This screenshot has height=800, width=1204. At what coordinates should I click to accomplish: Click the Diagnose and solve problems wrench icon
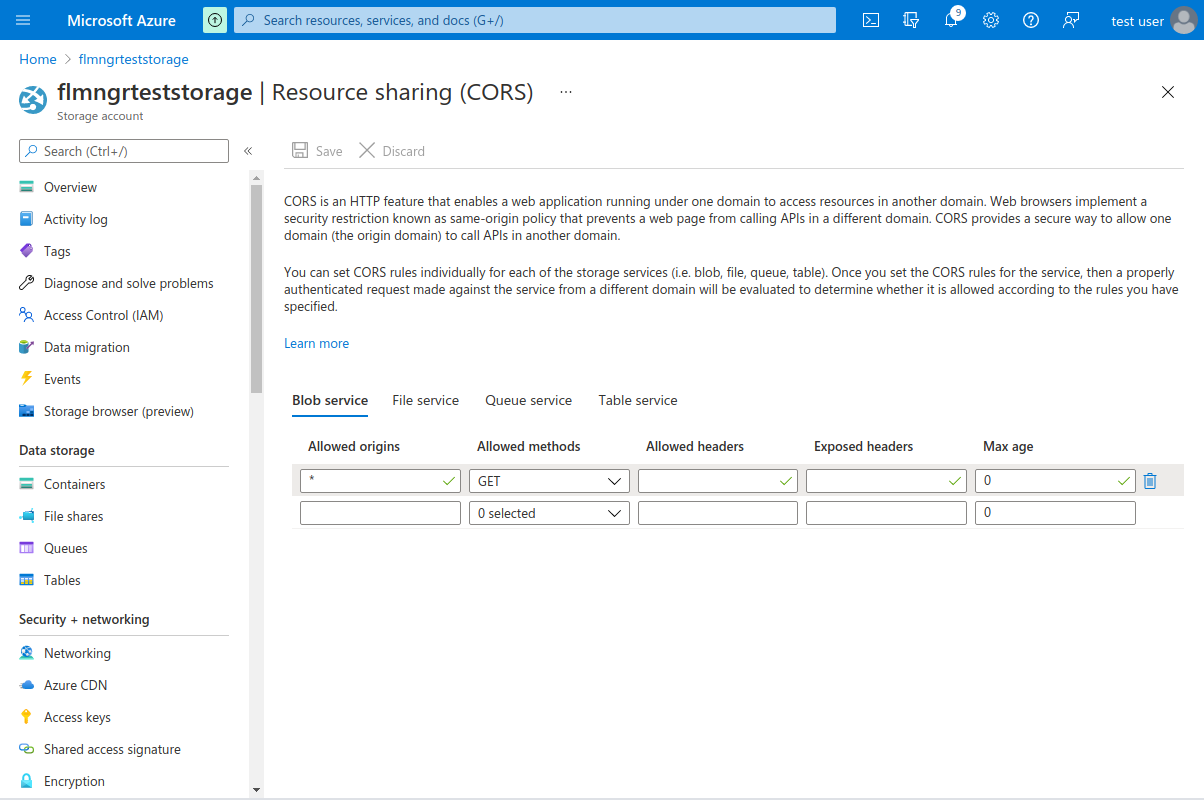click(27, 283)
